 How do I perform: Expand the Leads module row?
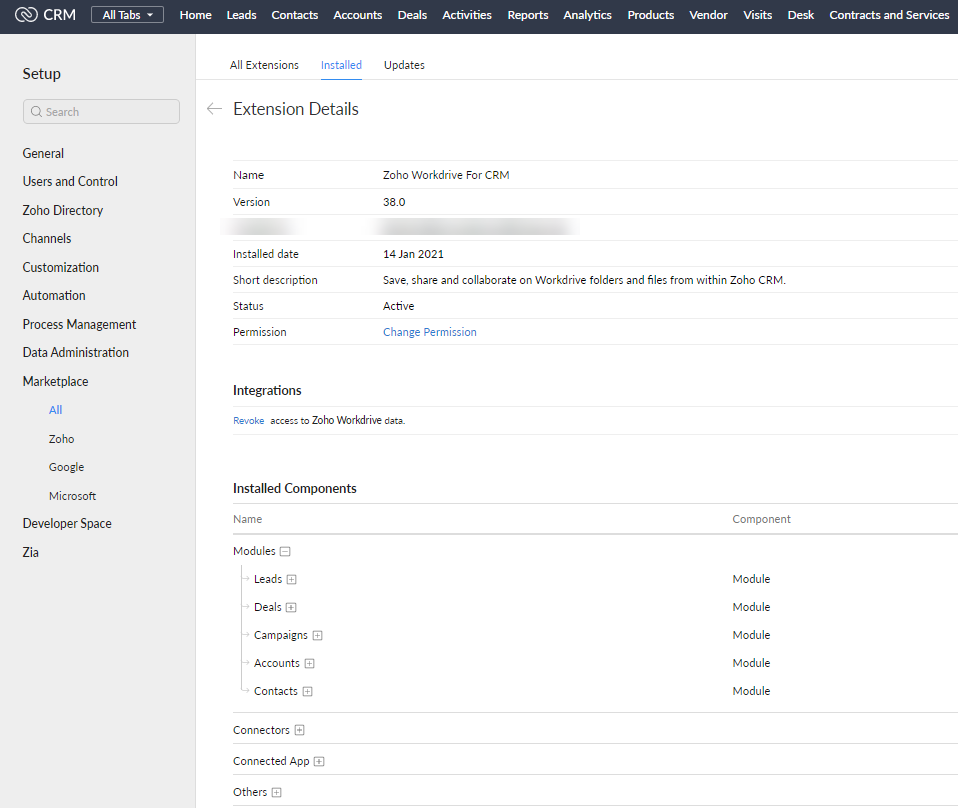291,579
